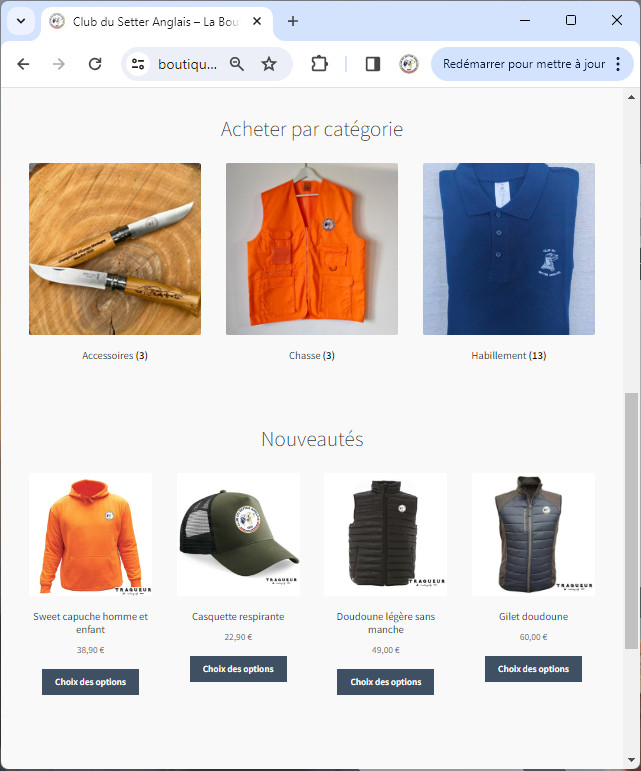
Task: Open Gilet doudoune product title link
Action: click(x=533, y=617)
